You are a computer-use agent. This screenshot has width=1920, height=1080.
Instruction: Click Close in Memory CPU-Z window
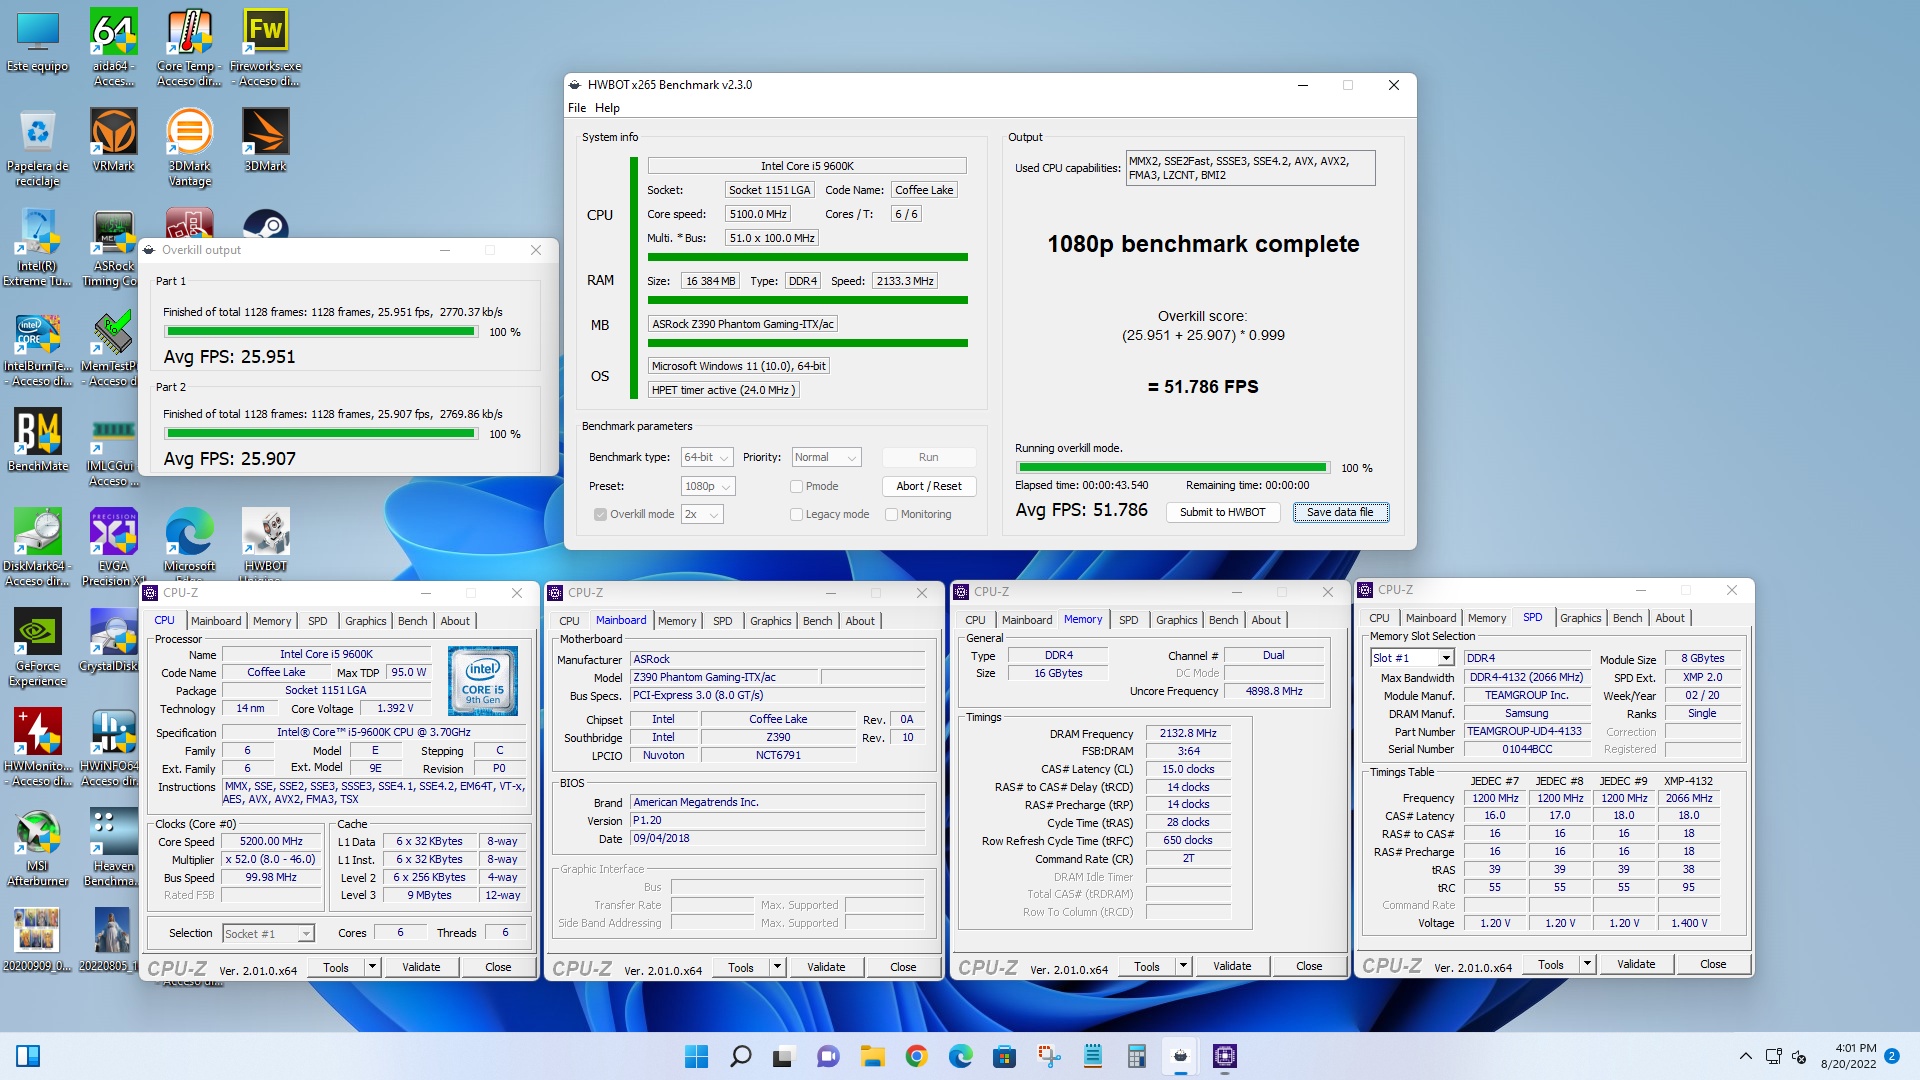(1309, 966)
